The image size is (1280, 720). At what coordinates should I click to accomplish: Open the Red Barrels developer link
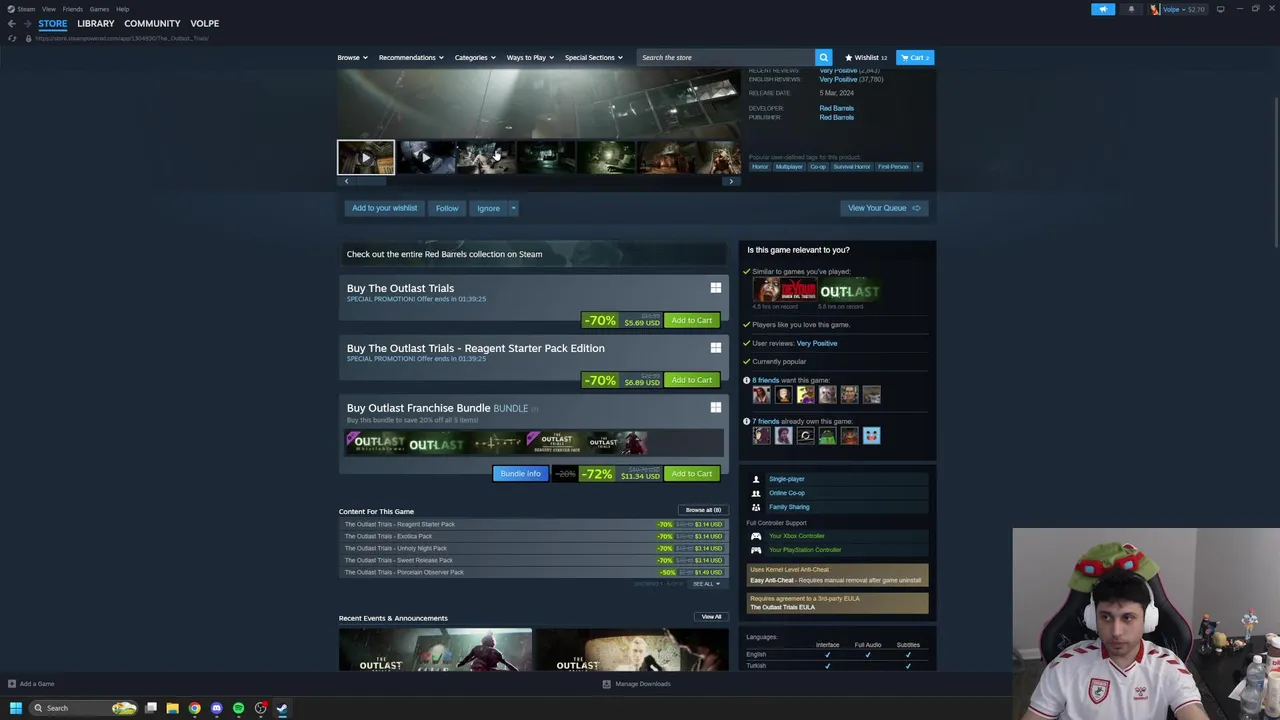(x=836, y=108)
